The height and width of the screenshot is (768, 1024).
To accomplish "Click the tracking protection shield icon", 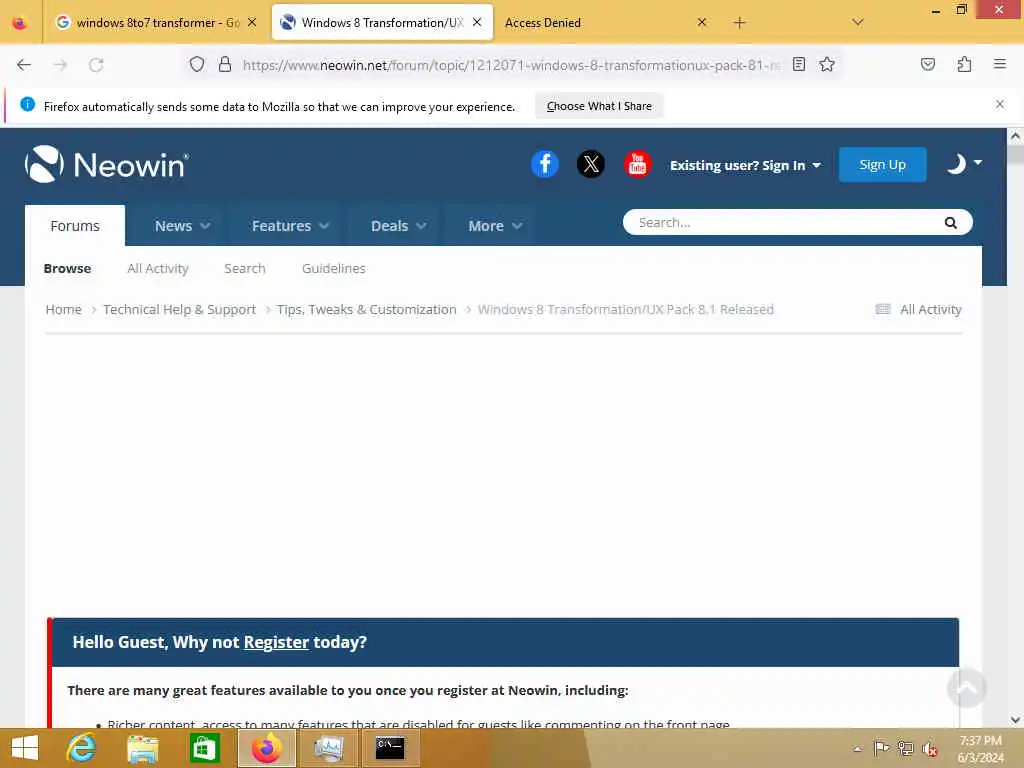I will coord(197,64).
